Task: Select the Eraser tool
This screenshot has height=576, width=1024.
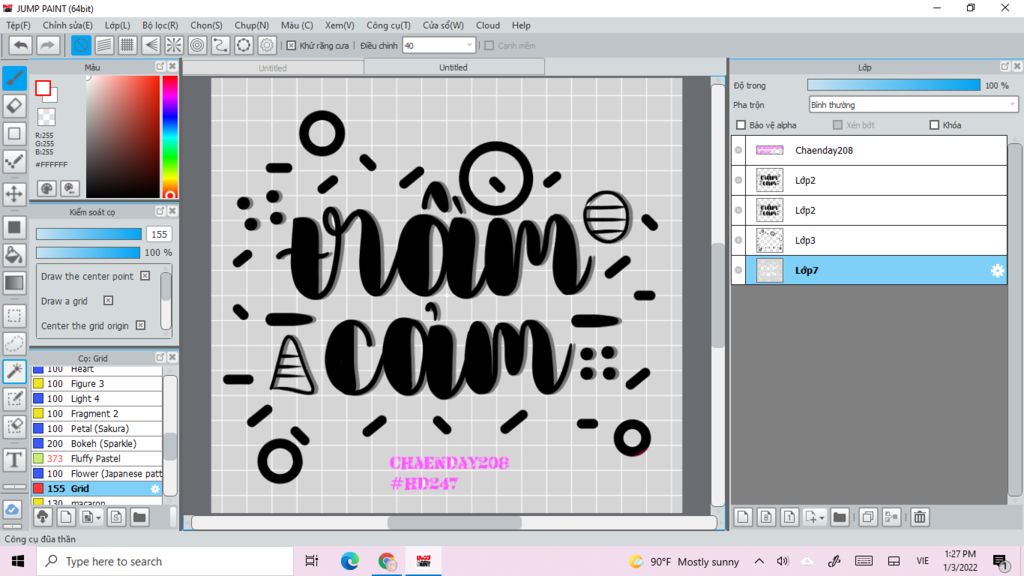Action: point(14,106)
